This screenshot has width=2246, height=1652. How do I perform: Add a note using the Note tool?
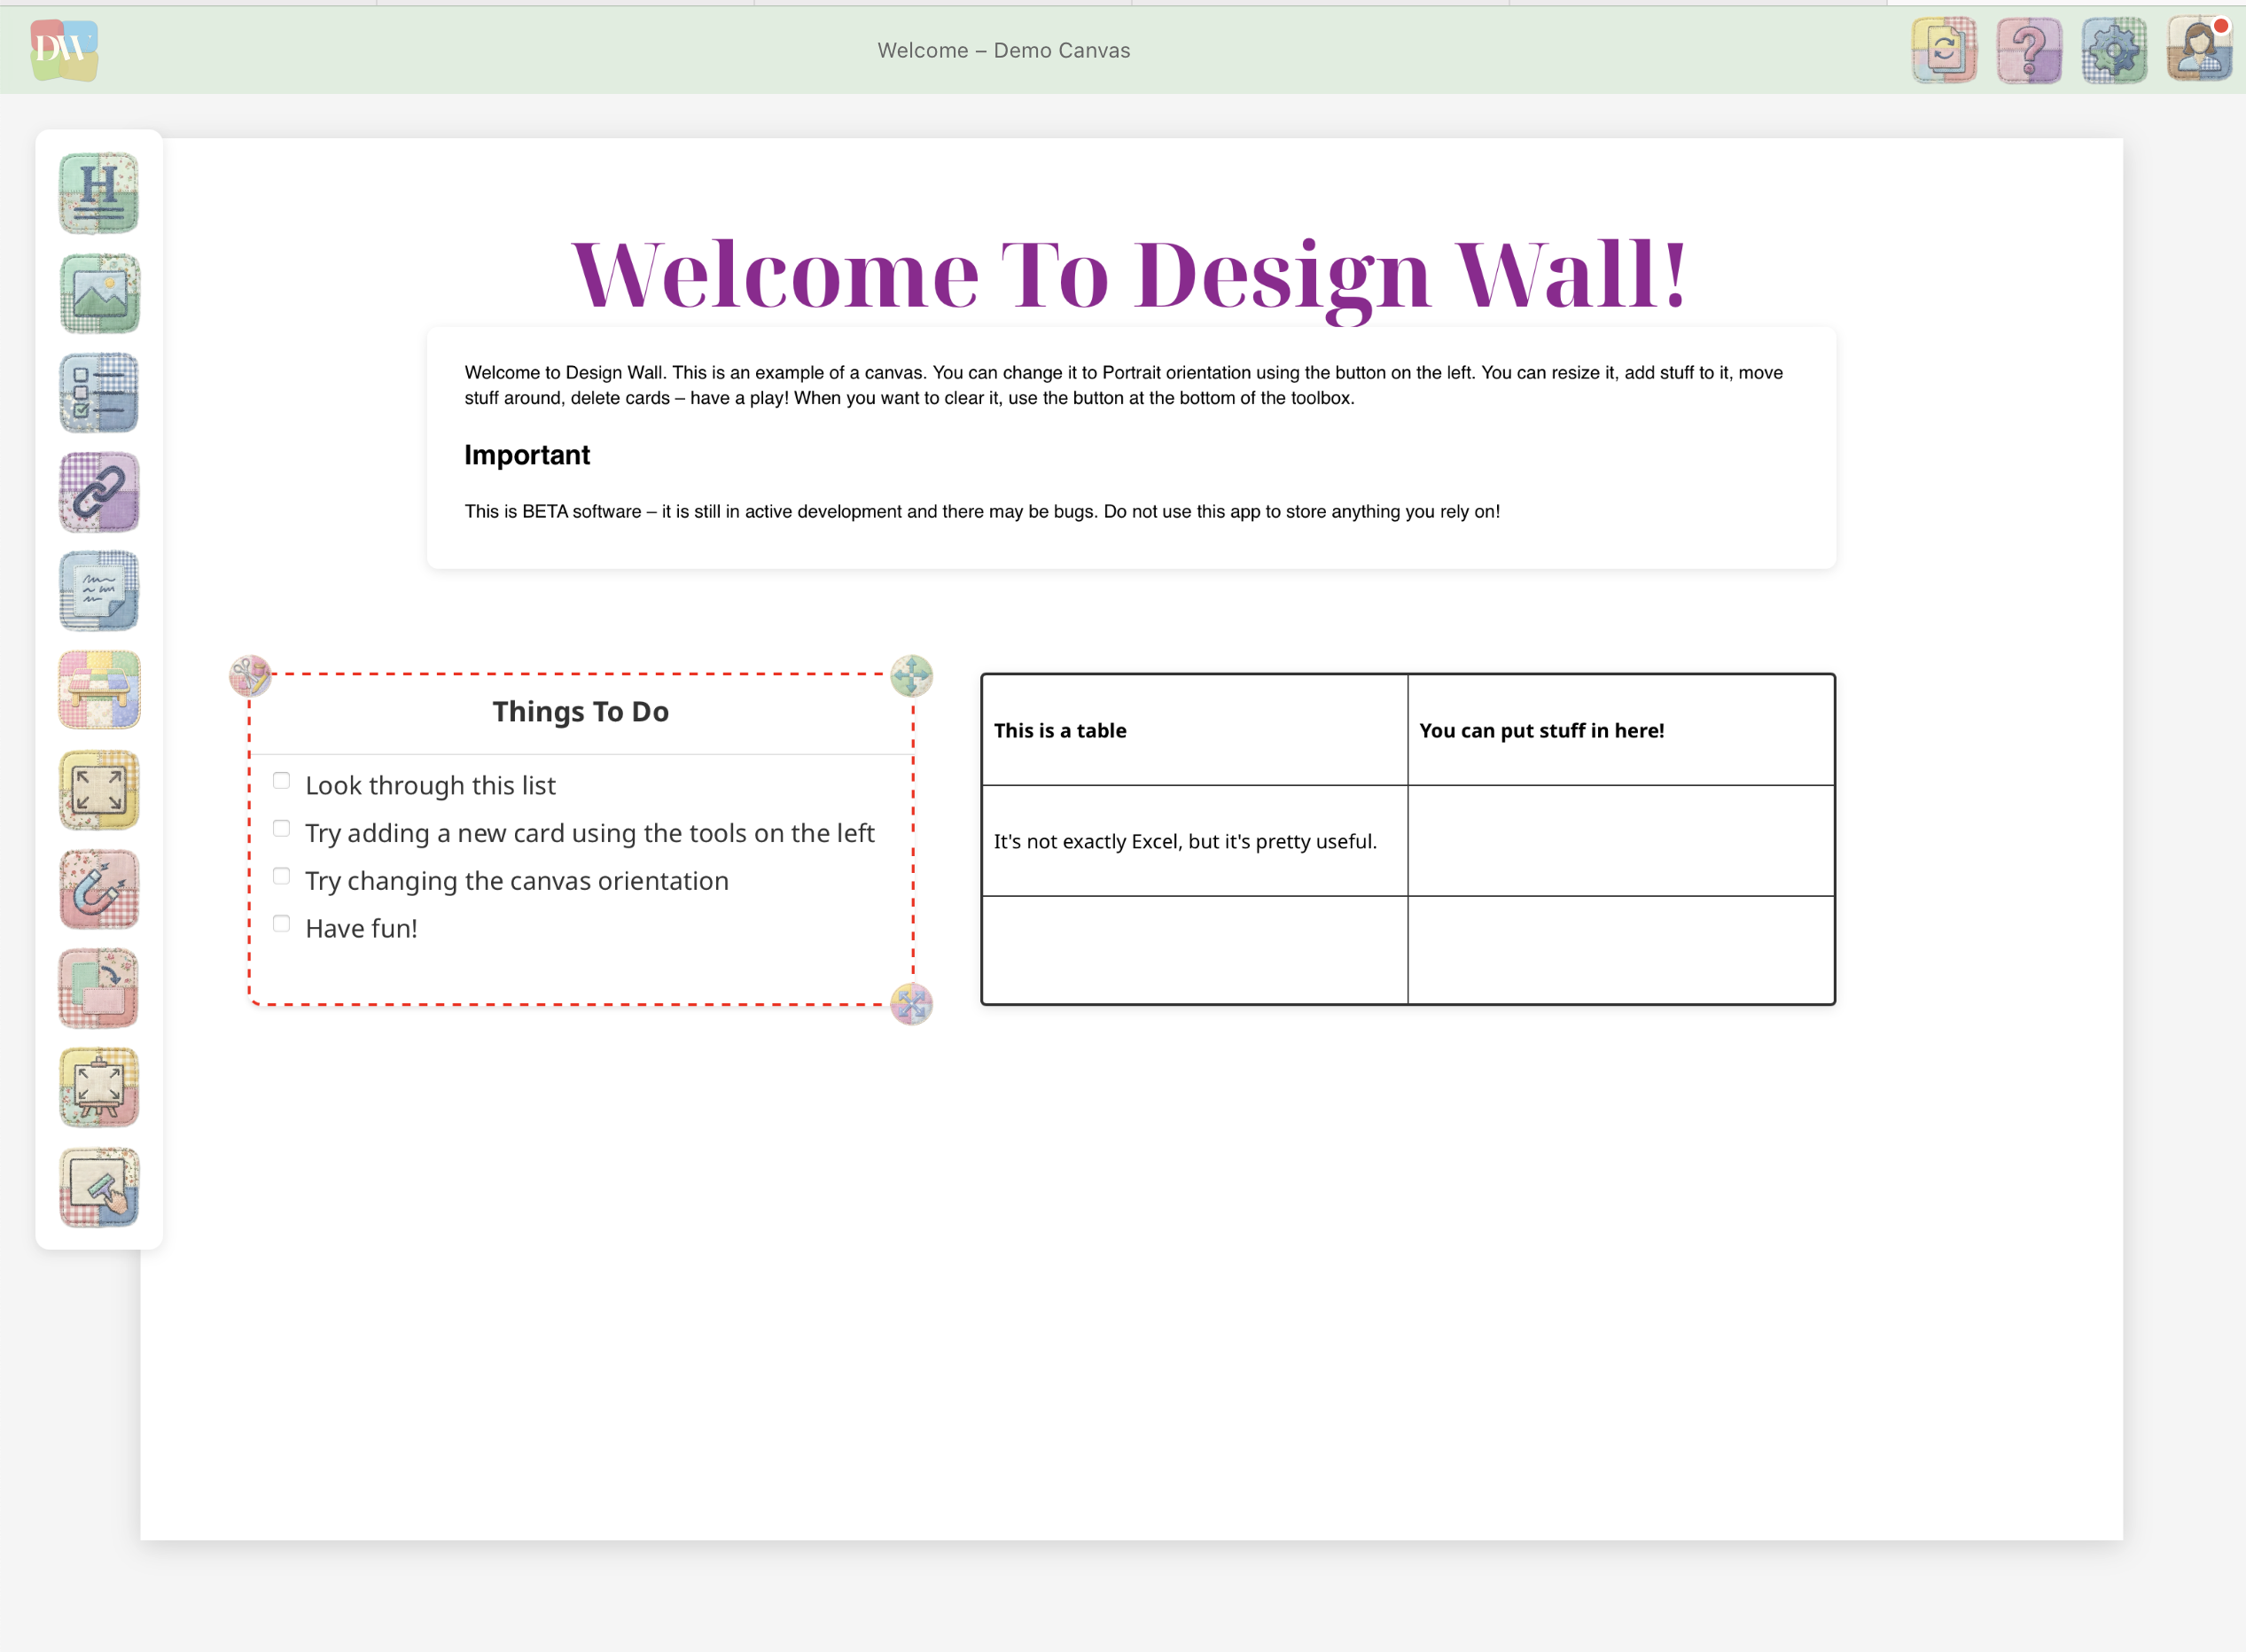tap(98, 591)
